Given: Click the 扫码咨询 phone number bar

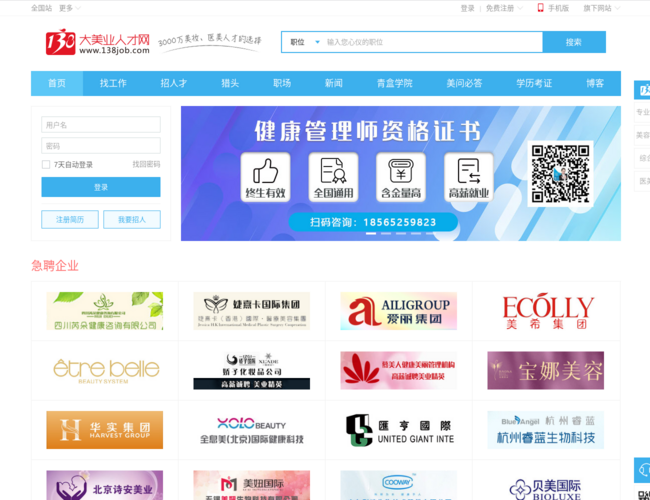Looking at the screenshot, I should coord(373,222).
